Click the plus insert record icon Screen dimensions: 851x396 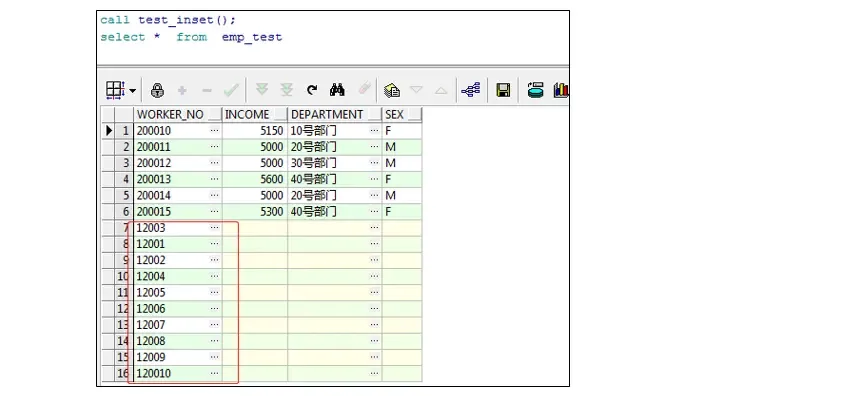[182, 91]
